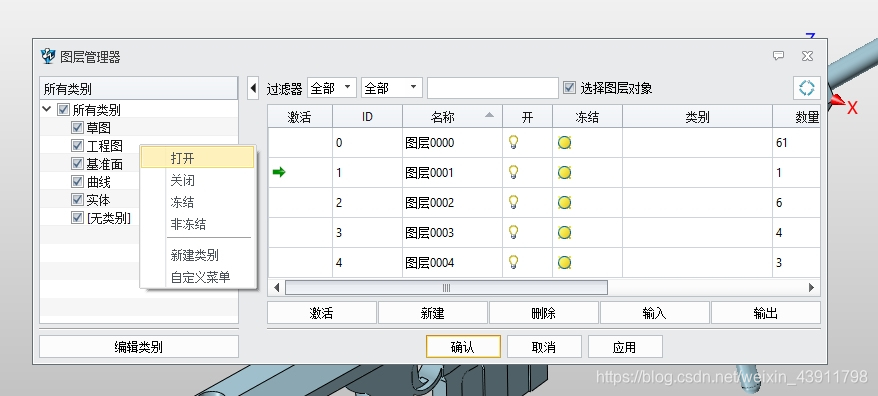Click the freeze circle icon for 图层0004
Image resolution: width=878 pixels, height=396 pixels.
564,262
